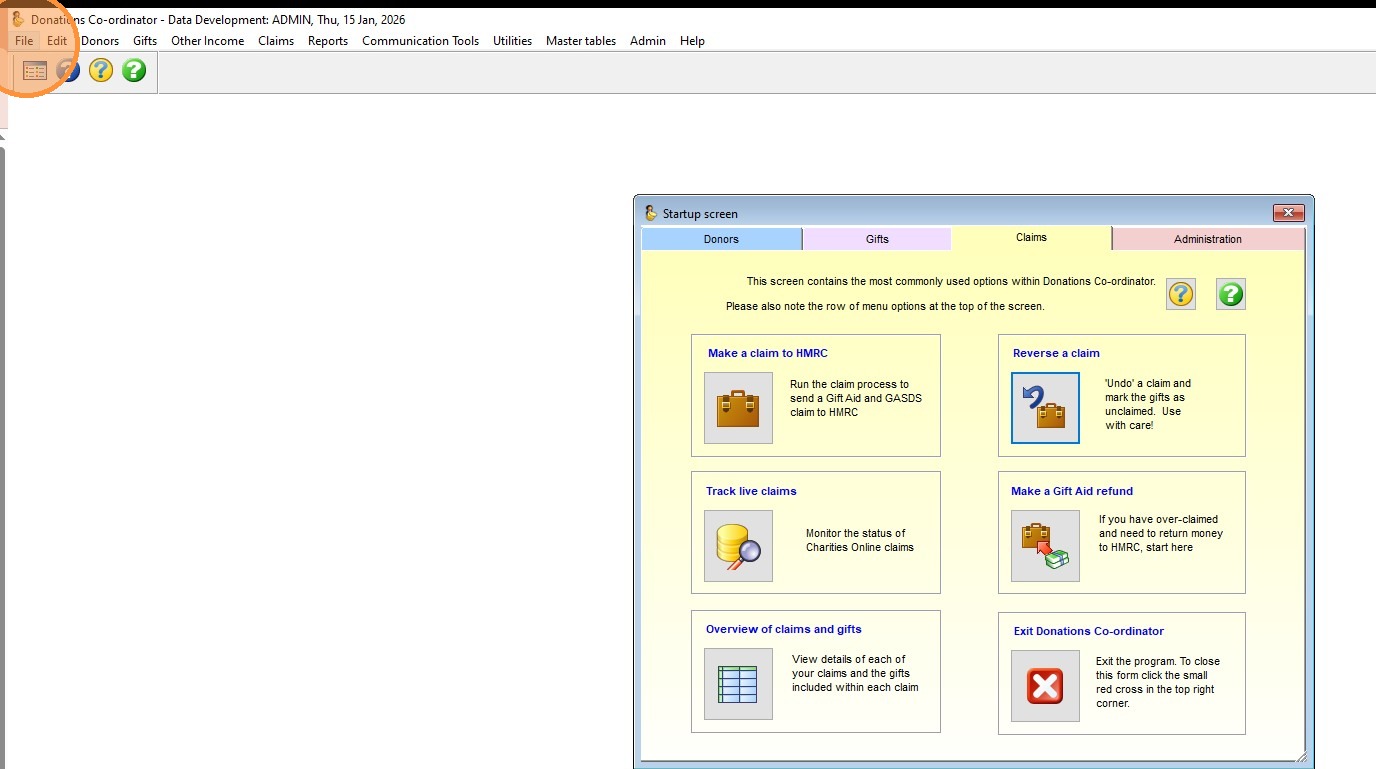Open the Utilities menu

click(x=512, y=41)
